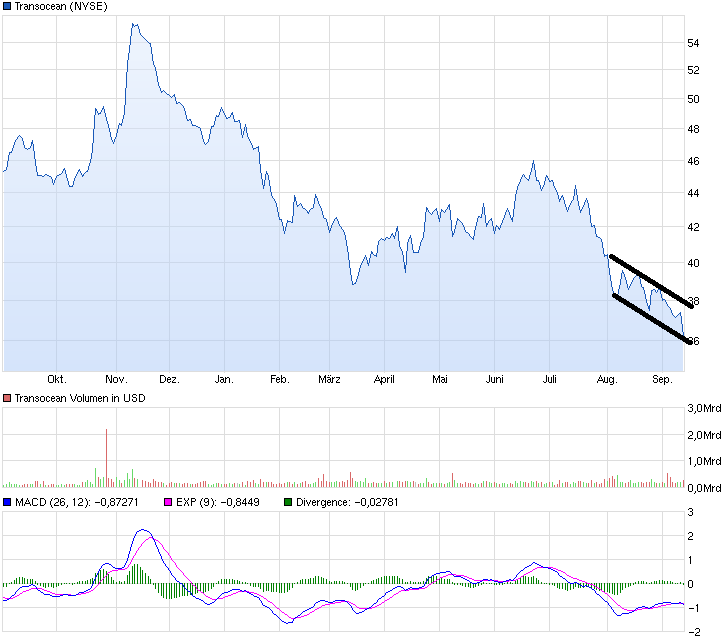Click the price peak above 54 in November
This screenshot has height=640, width=726.
pyautogui.click(x=133, y=24)
